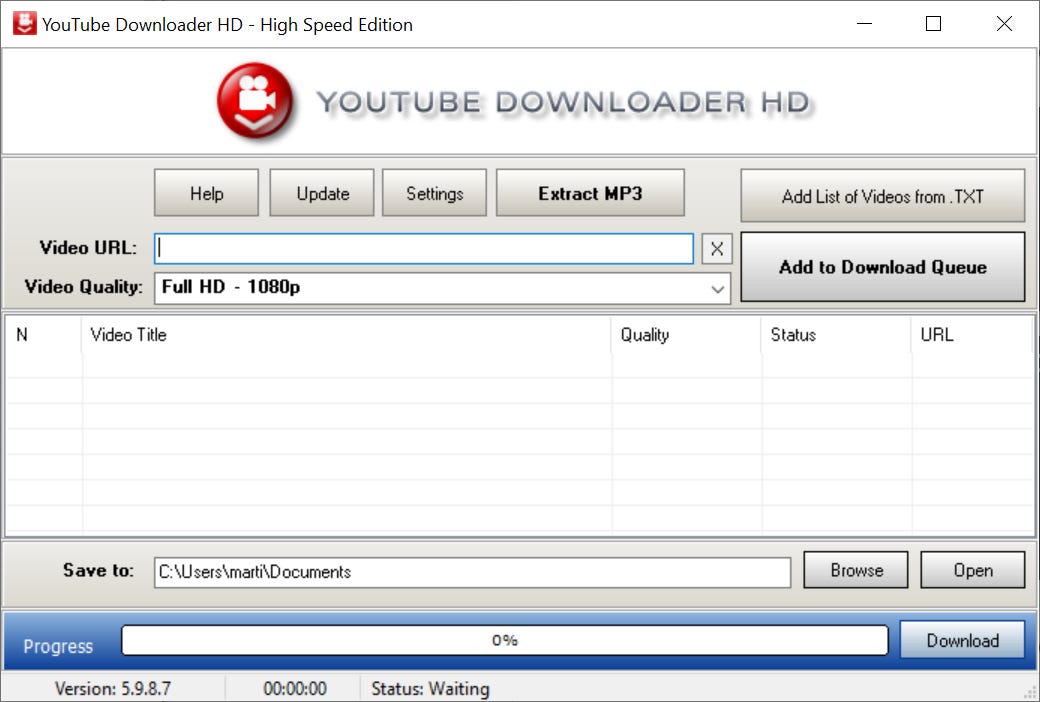Click the Save to: label

[98, 570]
